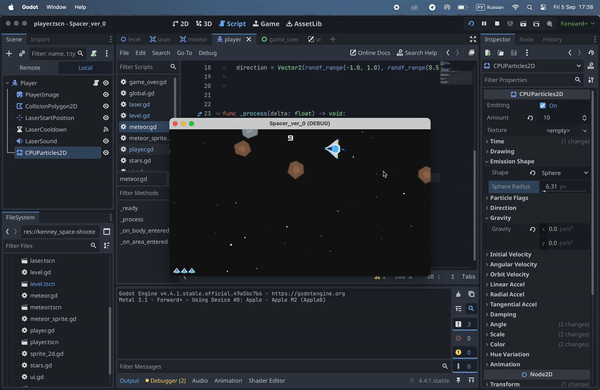Click the Filter Messages field
The image size is (600, 390).
tap(283, 367)
